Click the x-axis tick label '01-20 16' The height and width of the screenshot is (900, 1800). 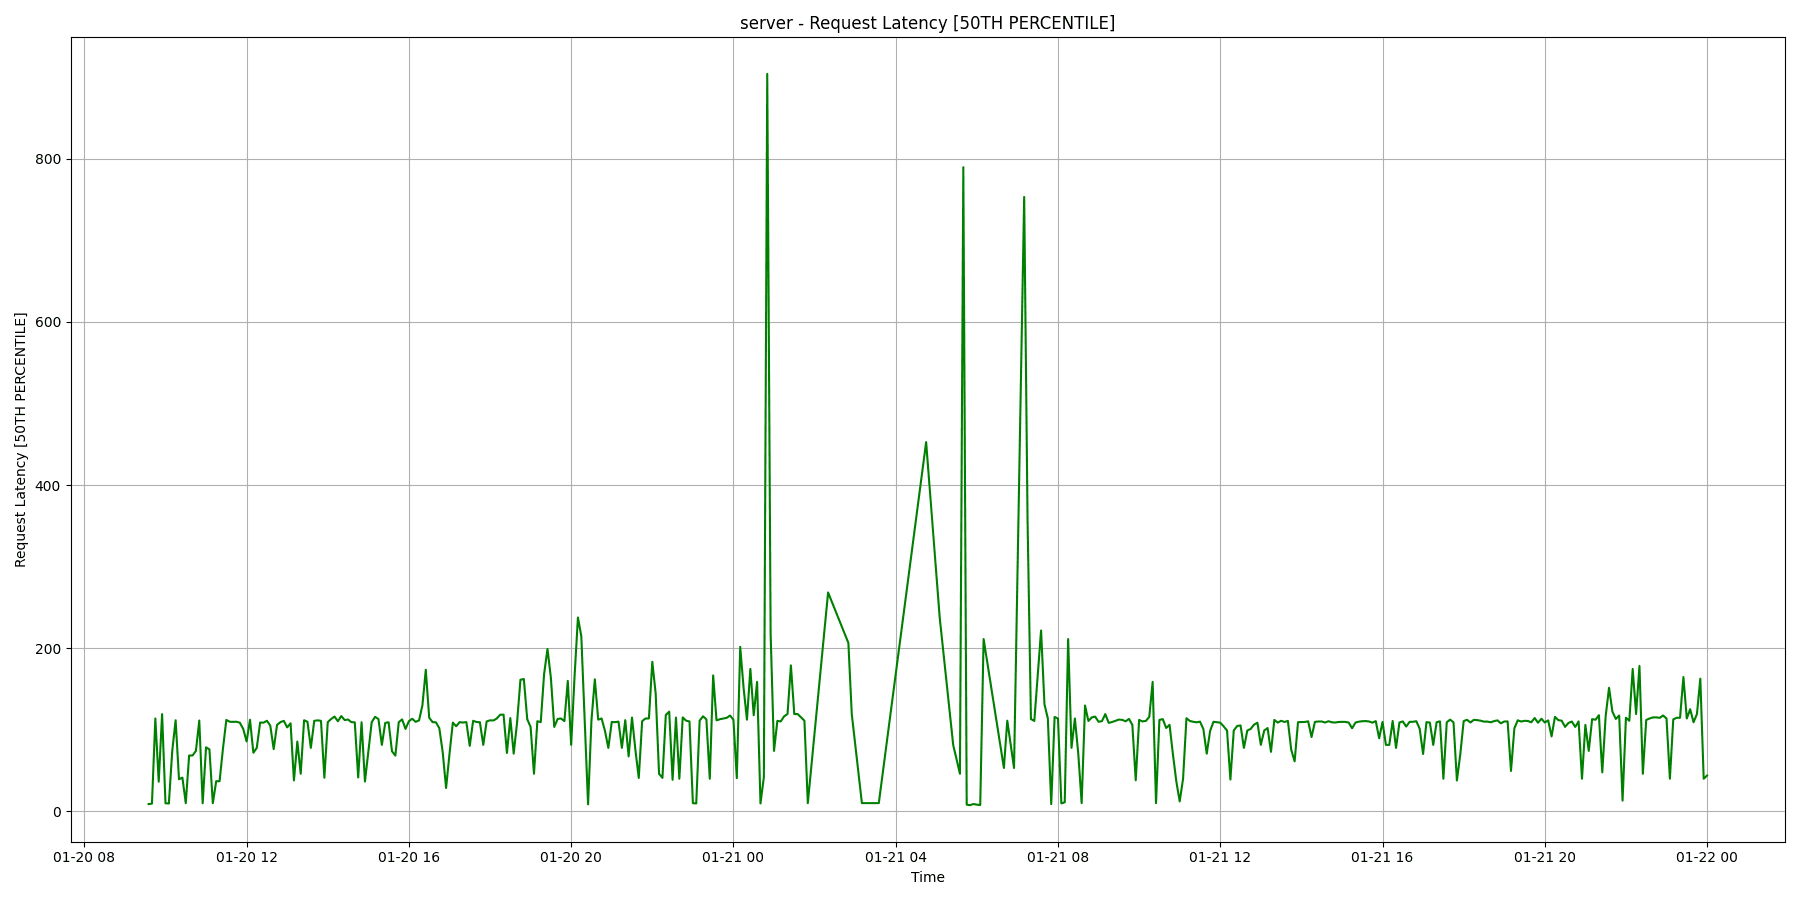[x=409, y=857]
